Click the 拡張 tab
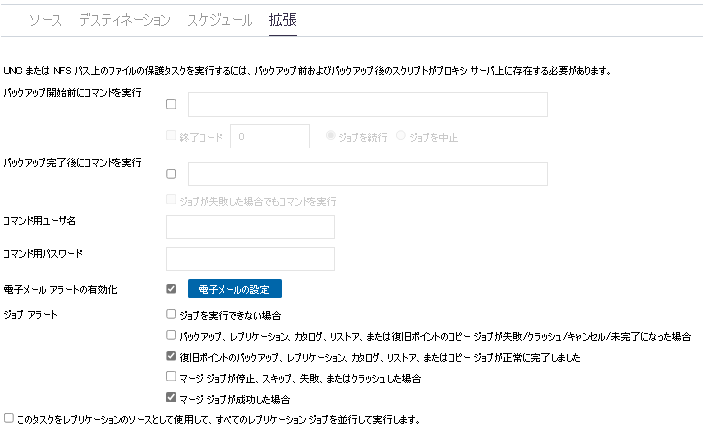Image resolution: width=703 pixels, height=444 pixels. pyautogui.click(x=282, y=20)
